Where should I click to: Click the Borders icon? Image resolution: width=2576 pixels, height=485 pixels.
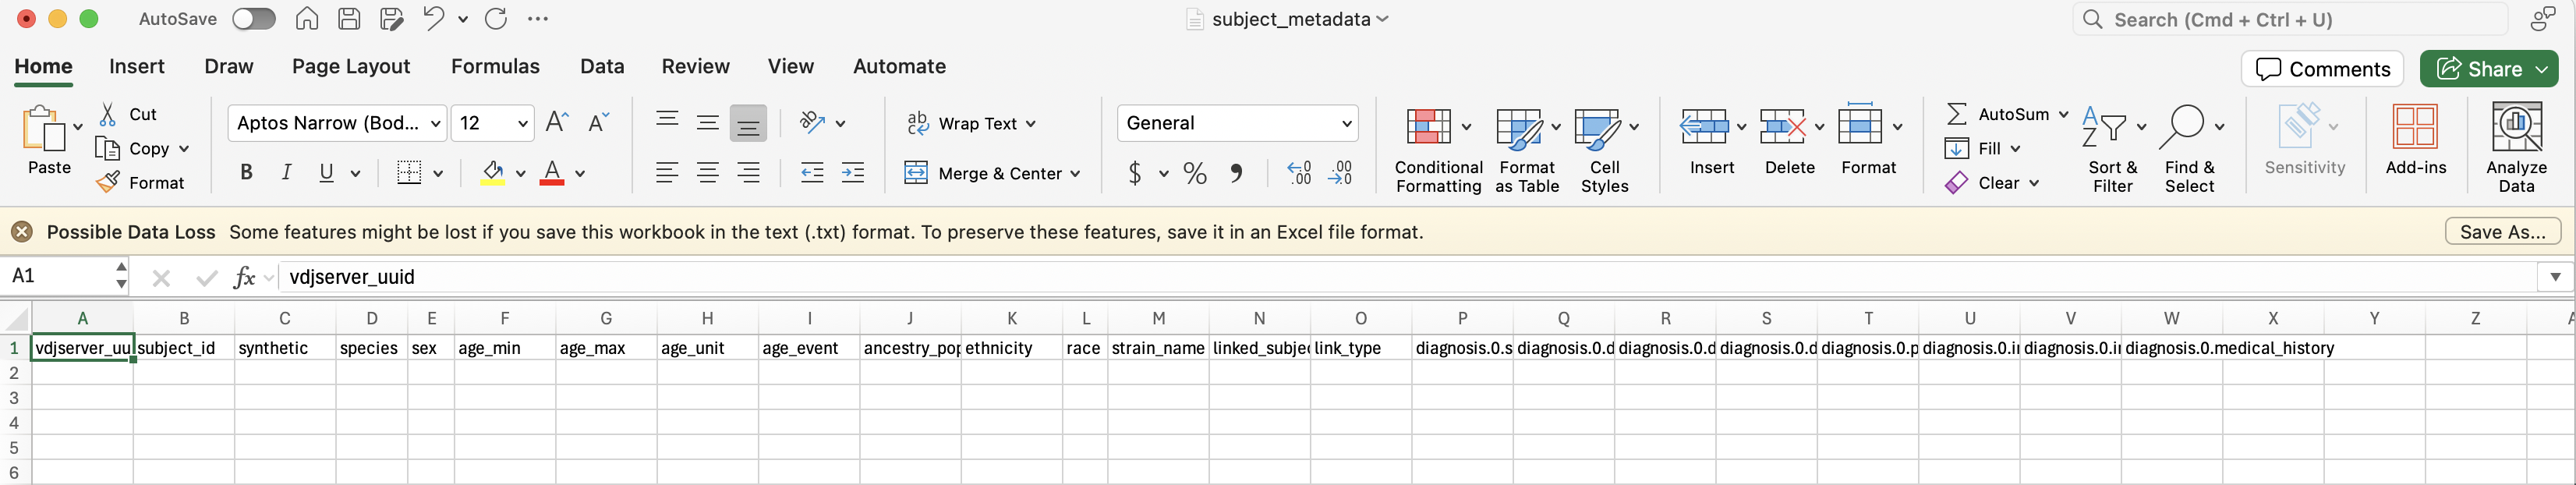[x=409, y=172]
